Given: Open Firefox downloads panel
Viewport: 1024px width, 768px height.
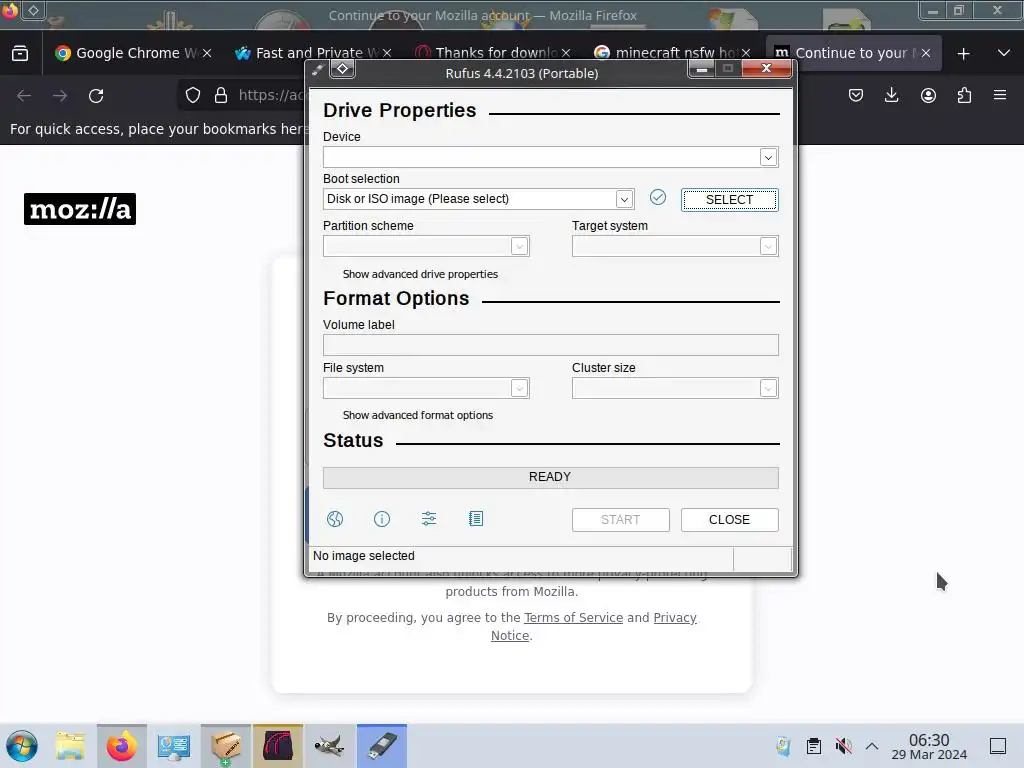Looking at the screenshot, I should tap(891, 95).
